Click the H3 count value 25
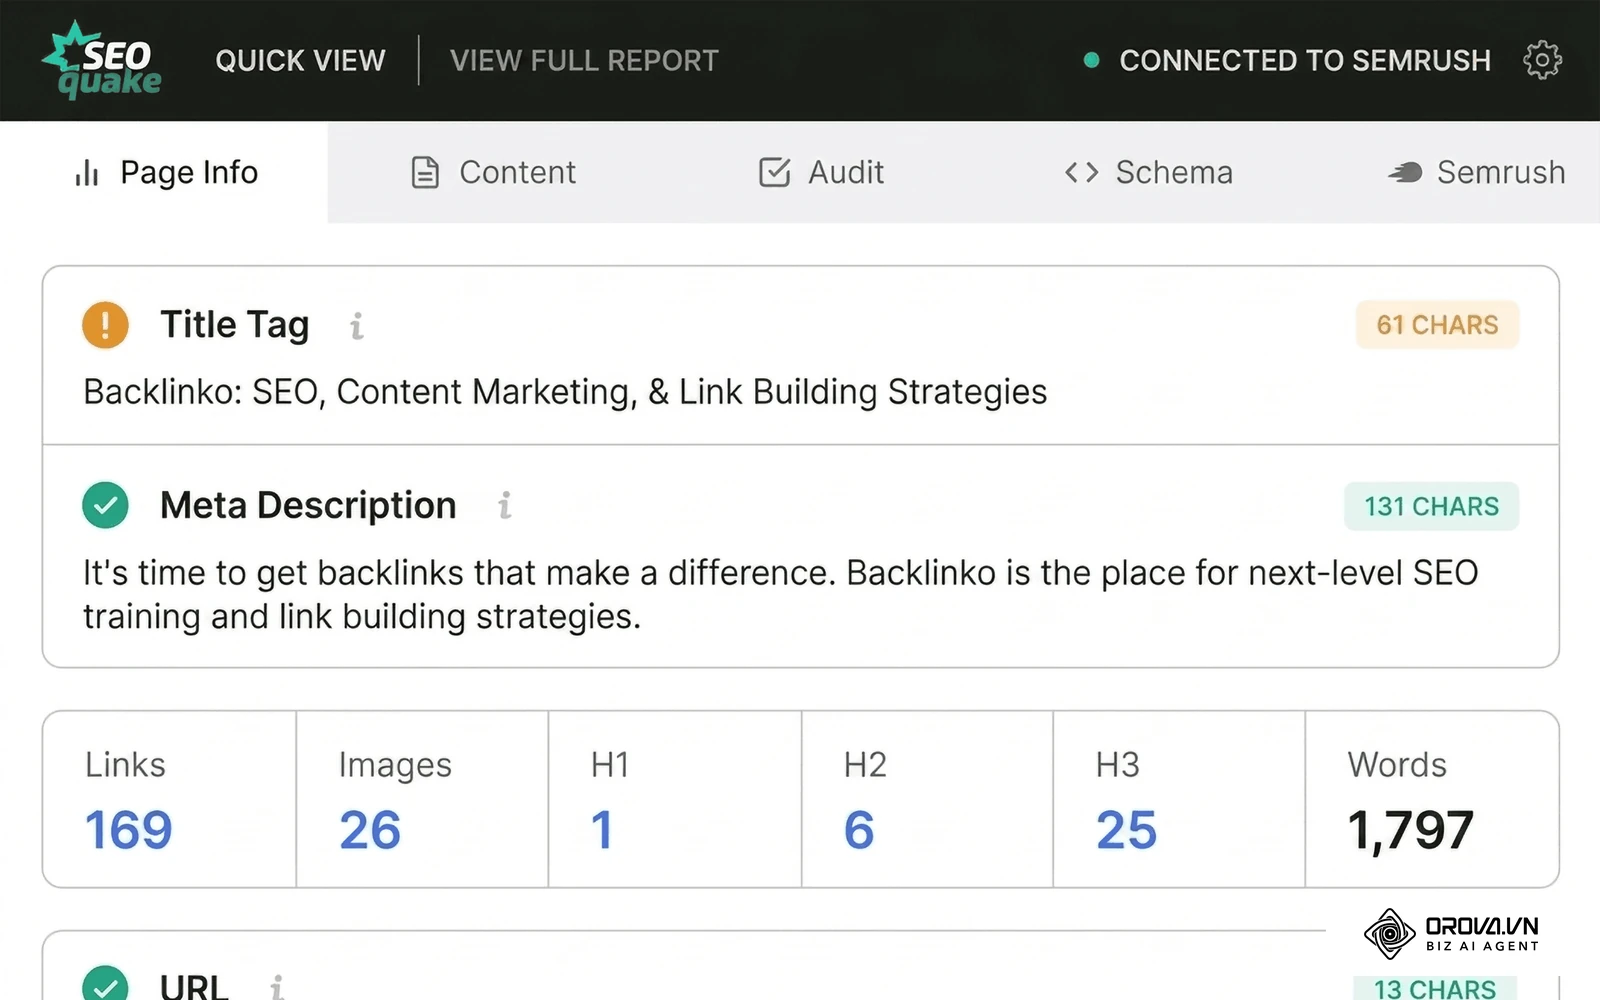This screenshot has width=1600, height=1000. [1126, 830]
